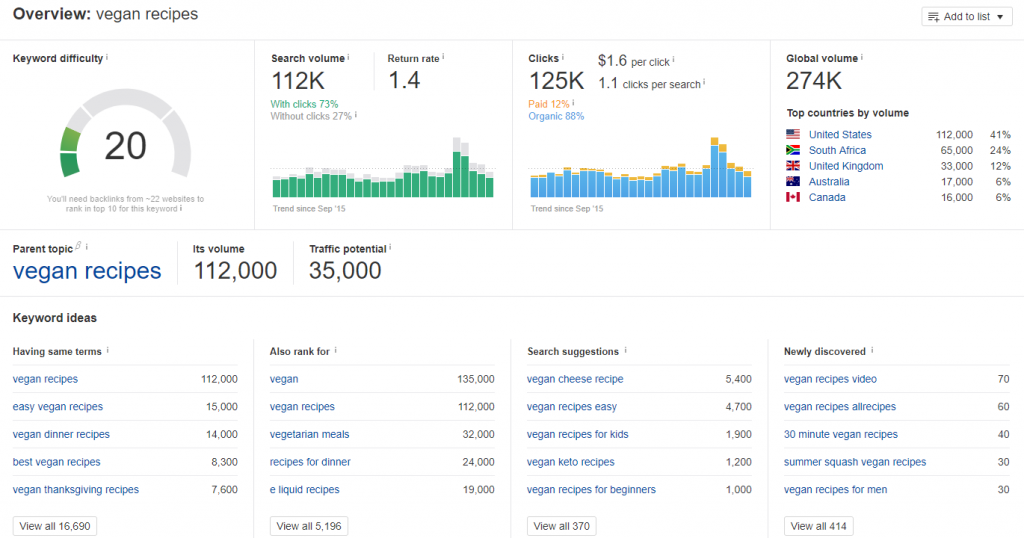Click the blue clicks trend chart
This screenshot has width=1024, height=538.
click(x=641, y=168)
